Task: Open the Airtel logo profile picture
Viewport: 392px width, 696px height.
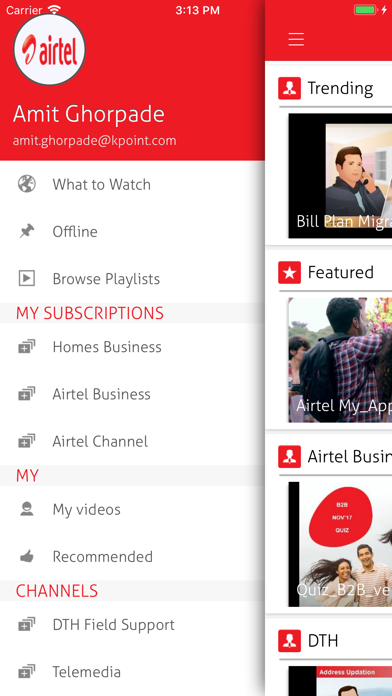Action: pos(49,50)
